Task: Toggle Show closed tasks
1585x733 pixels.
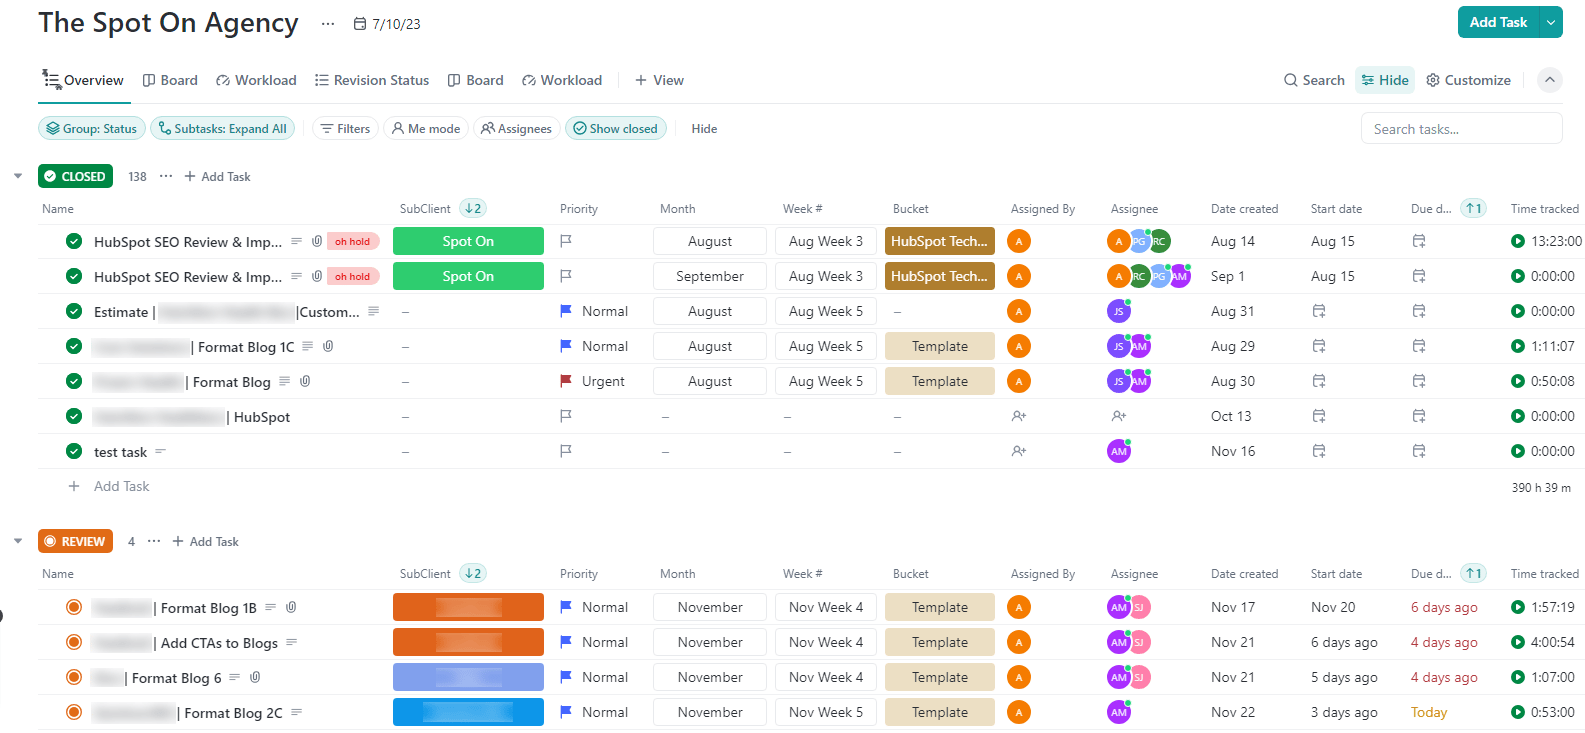Action: point(615,128)
